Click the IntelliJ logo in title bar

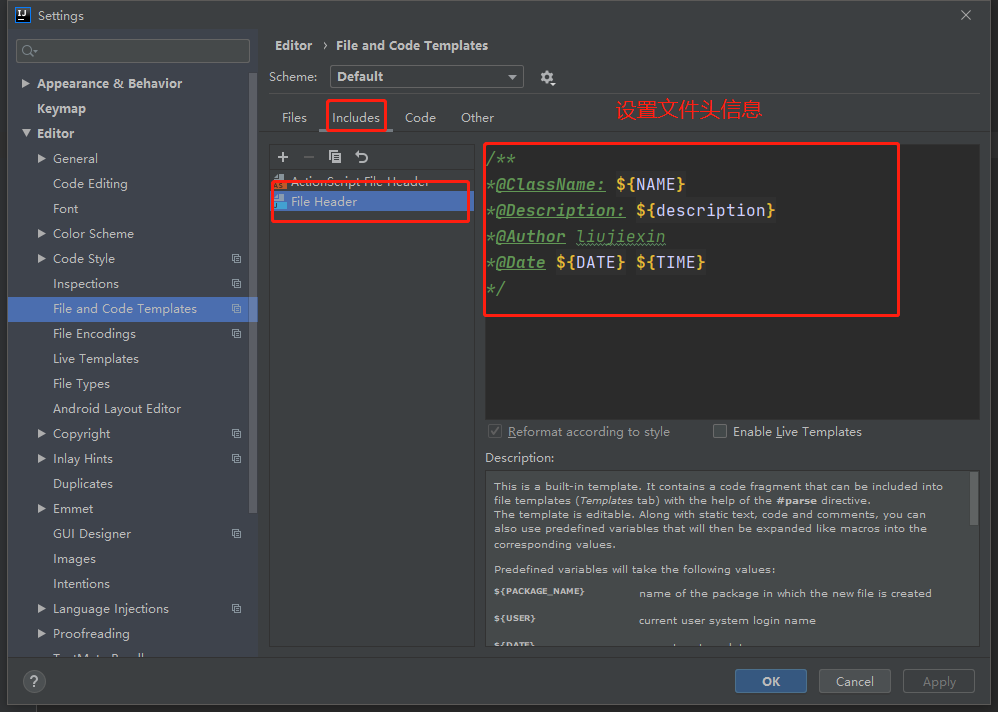point(22,15)
